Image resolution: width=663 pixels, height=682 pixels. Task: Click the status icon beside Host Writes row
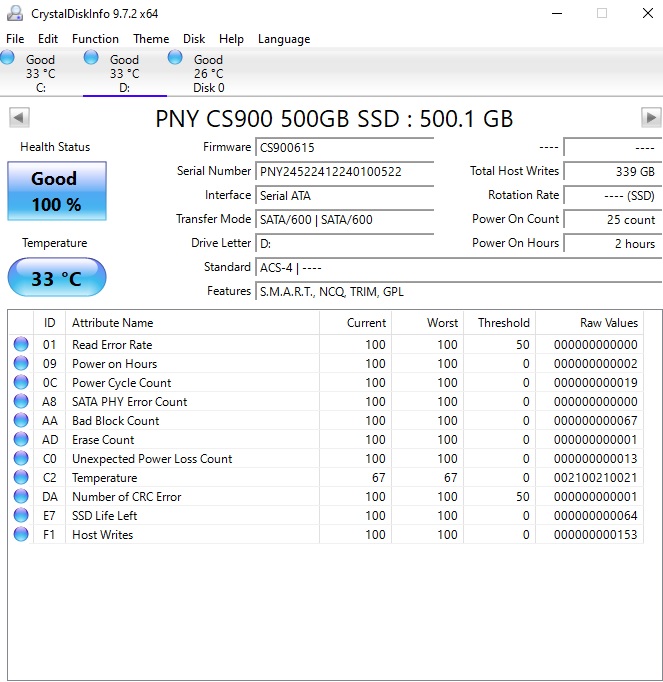tap(21, 535)
